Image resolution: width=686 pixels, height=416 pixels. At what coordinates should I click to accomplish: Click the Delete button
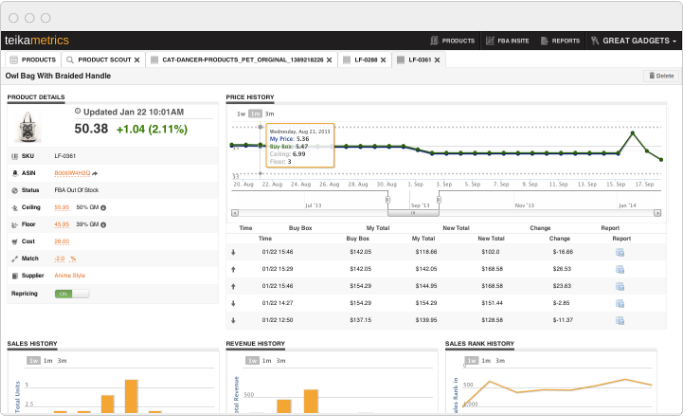click(661, 75)
